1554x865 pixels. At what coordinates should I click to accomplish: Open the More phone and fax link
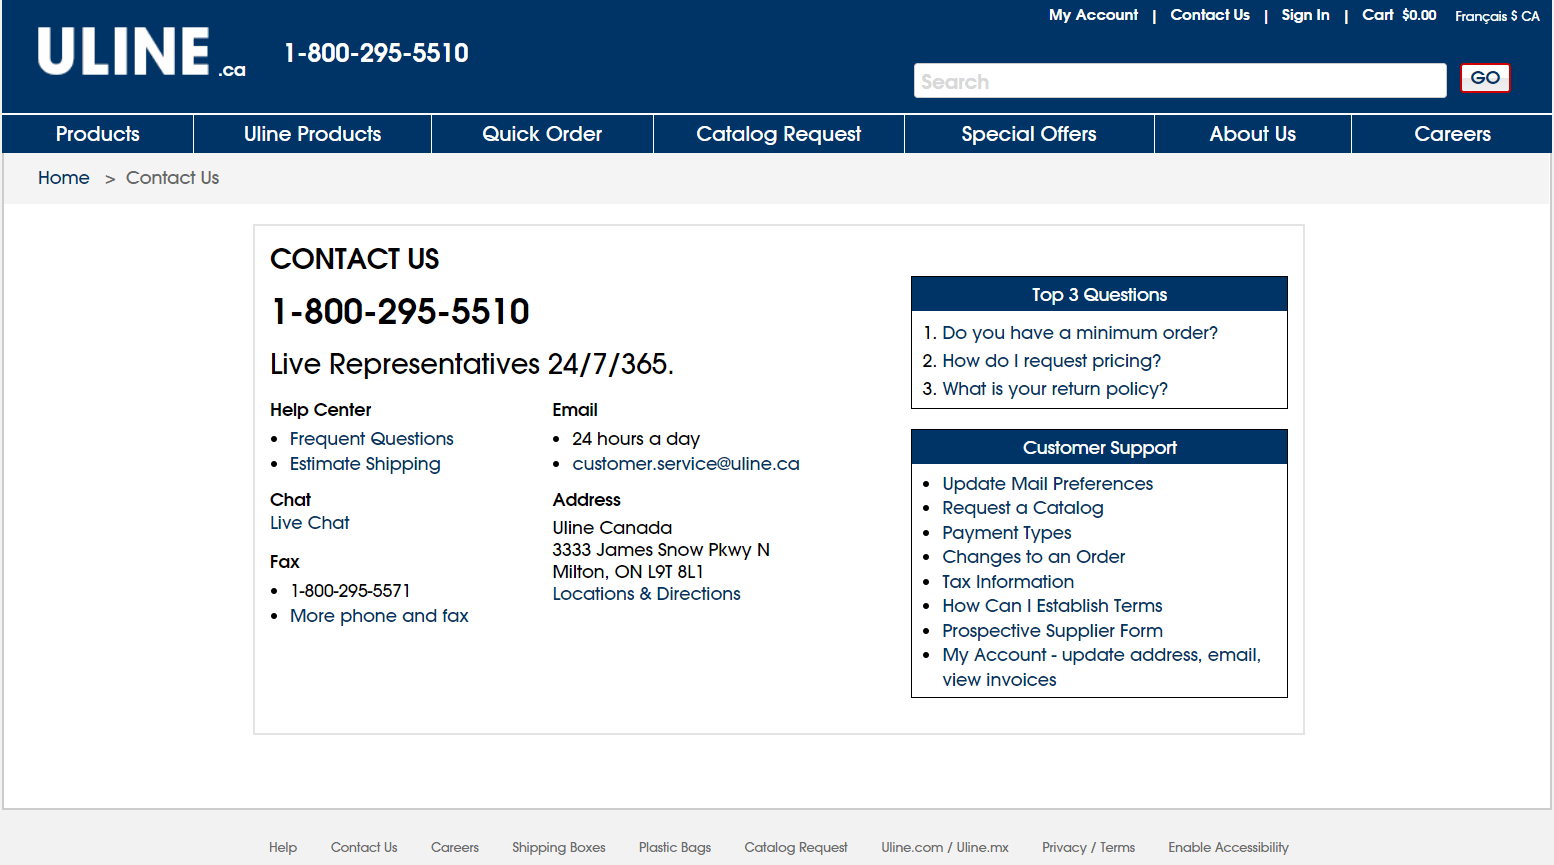tap(379, 616)
